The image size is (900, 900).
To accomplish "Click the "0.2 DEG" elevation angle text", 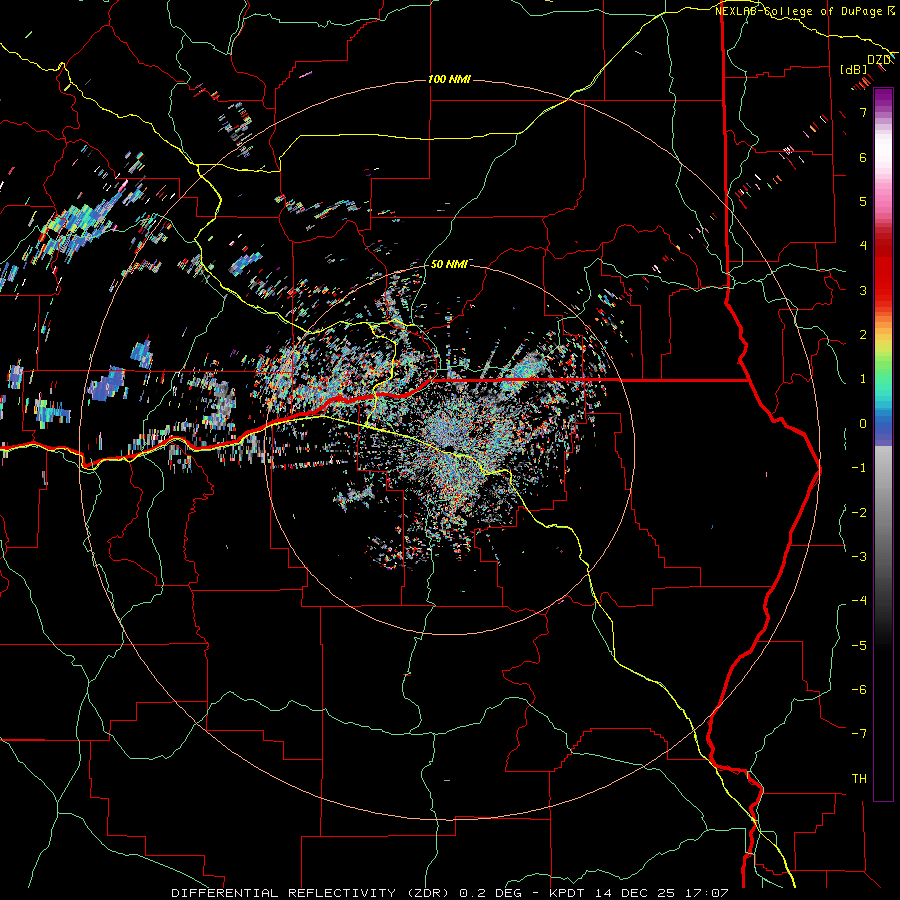I will (x=491, y=893).
